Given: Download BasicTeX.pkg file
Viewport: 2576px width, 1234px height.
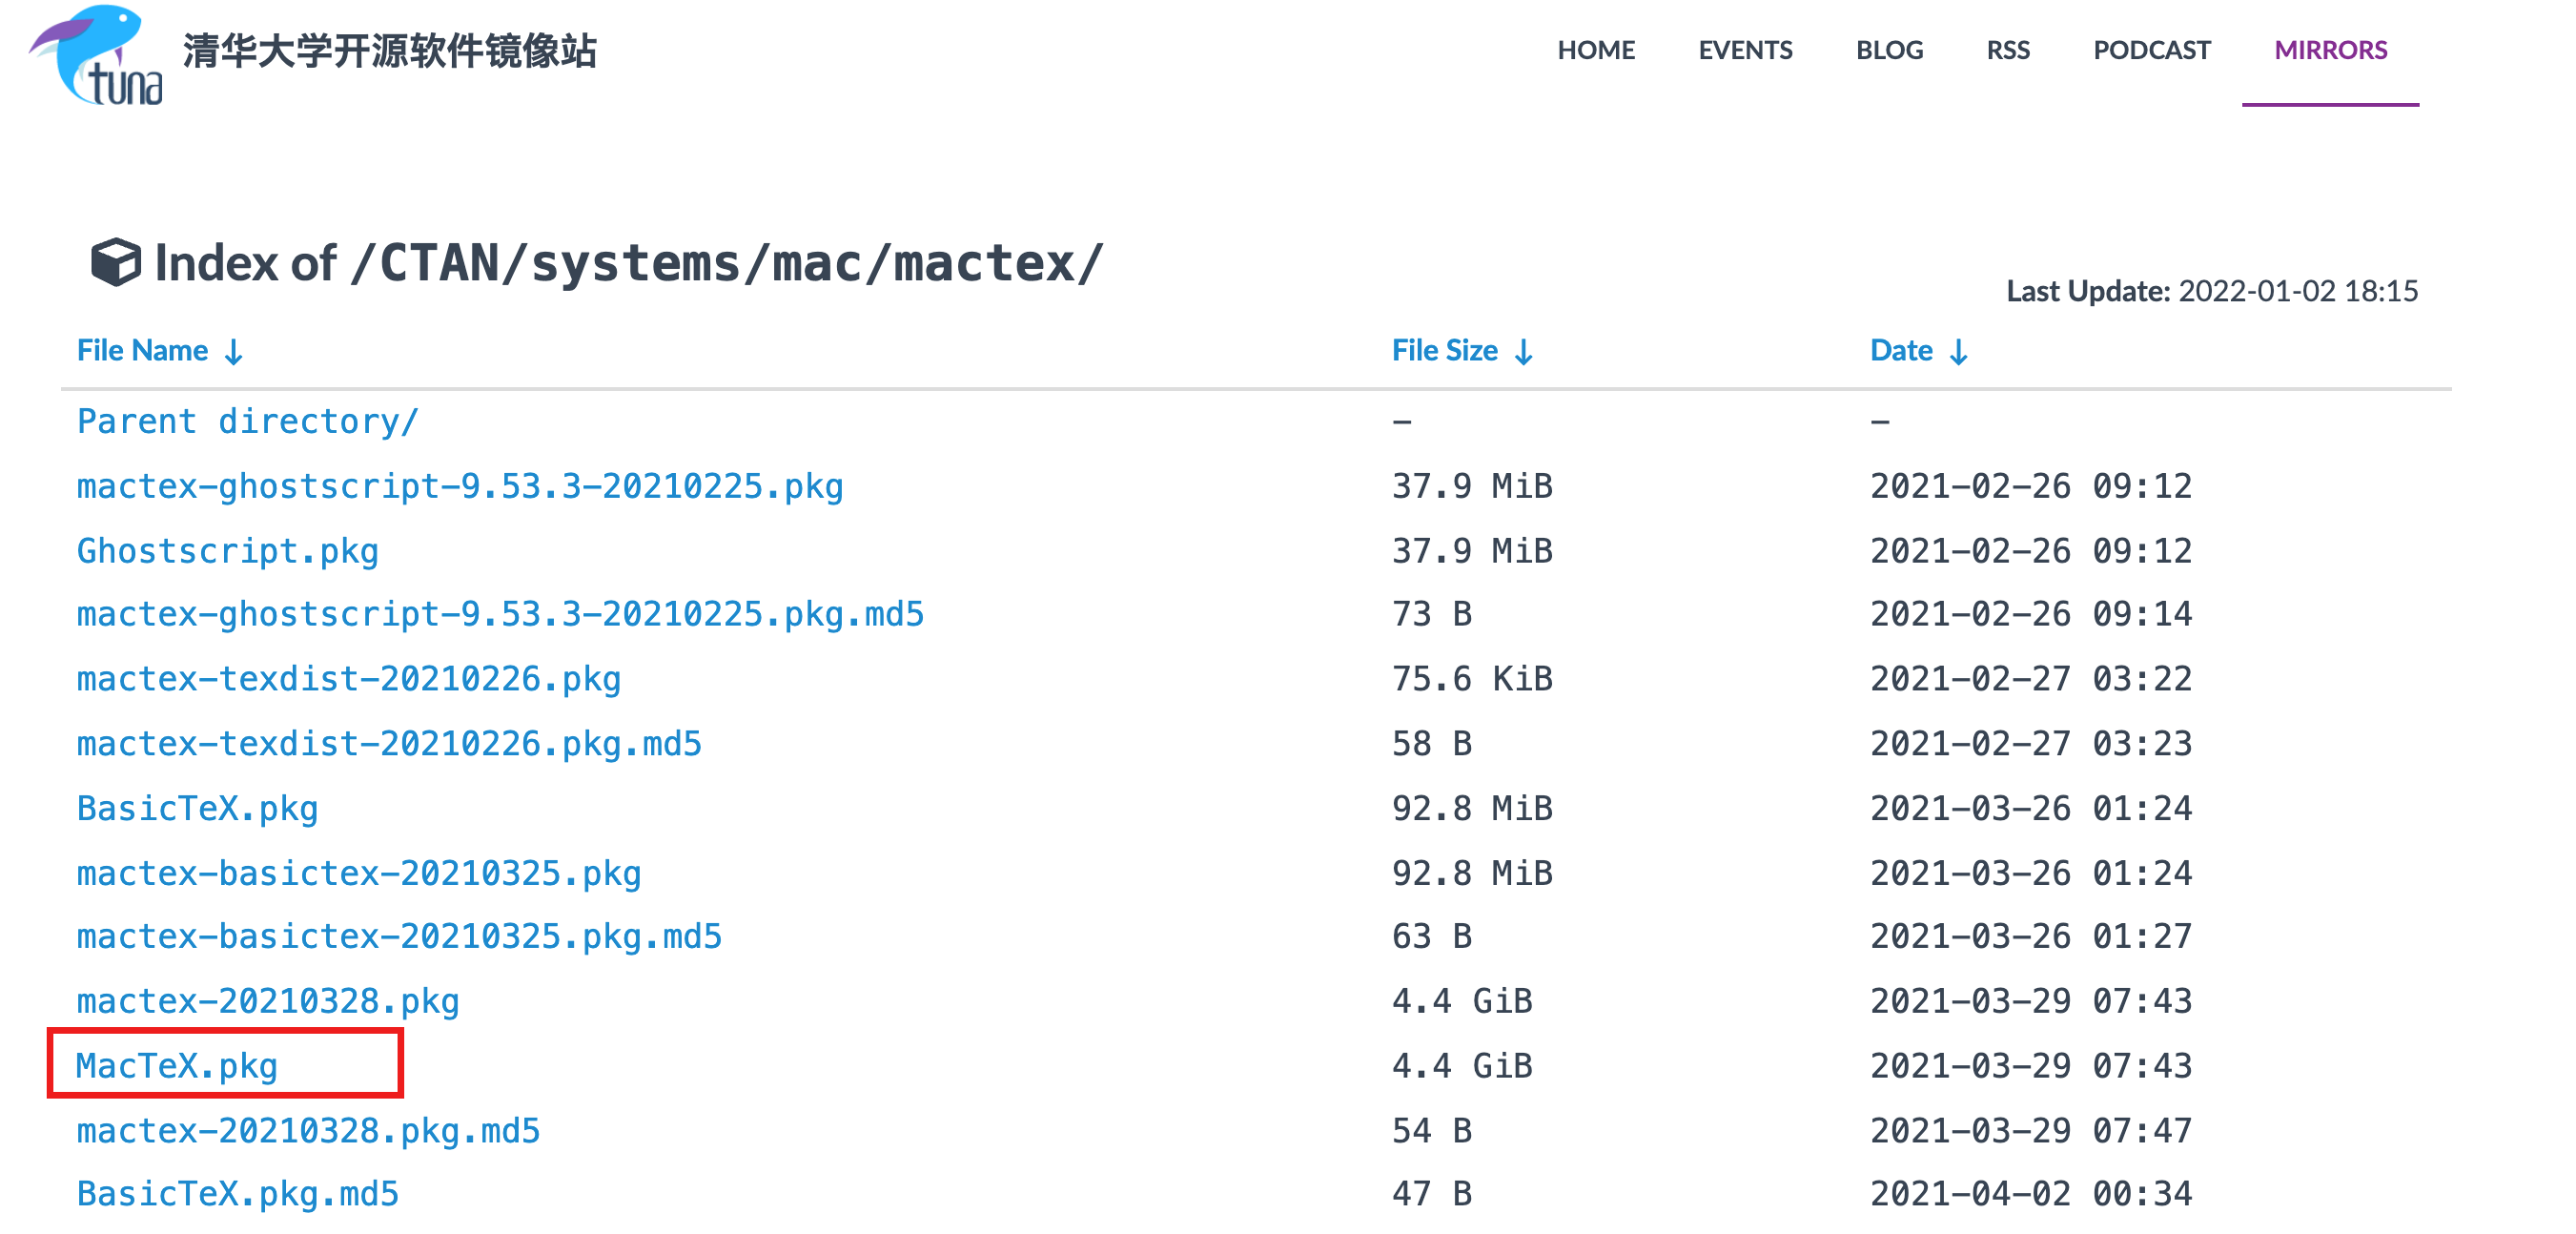Looking at the screenshot, I should tap(197, 808).
